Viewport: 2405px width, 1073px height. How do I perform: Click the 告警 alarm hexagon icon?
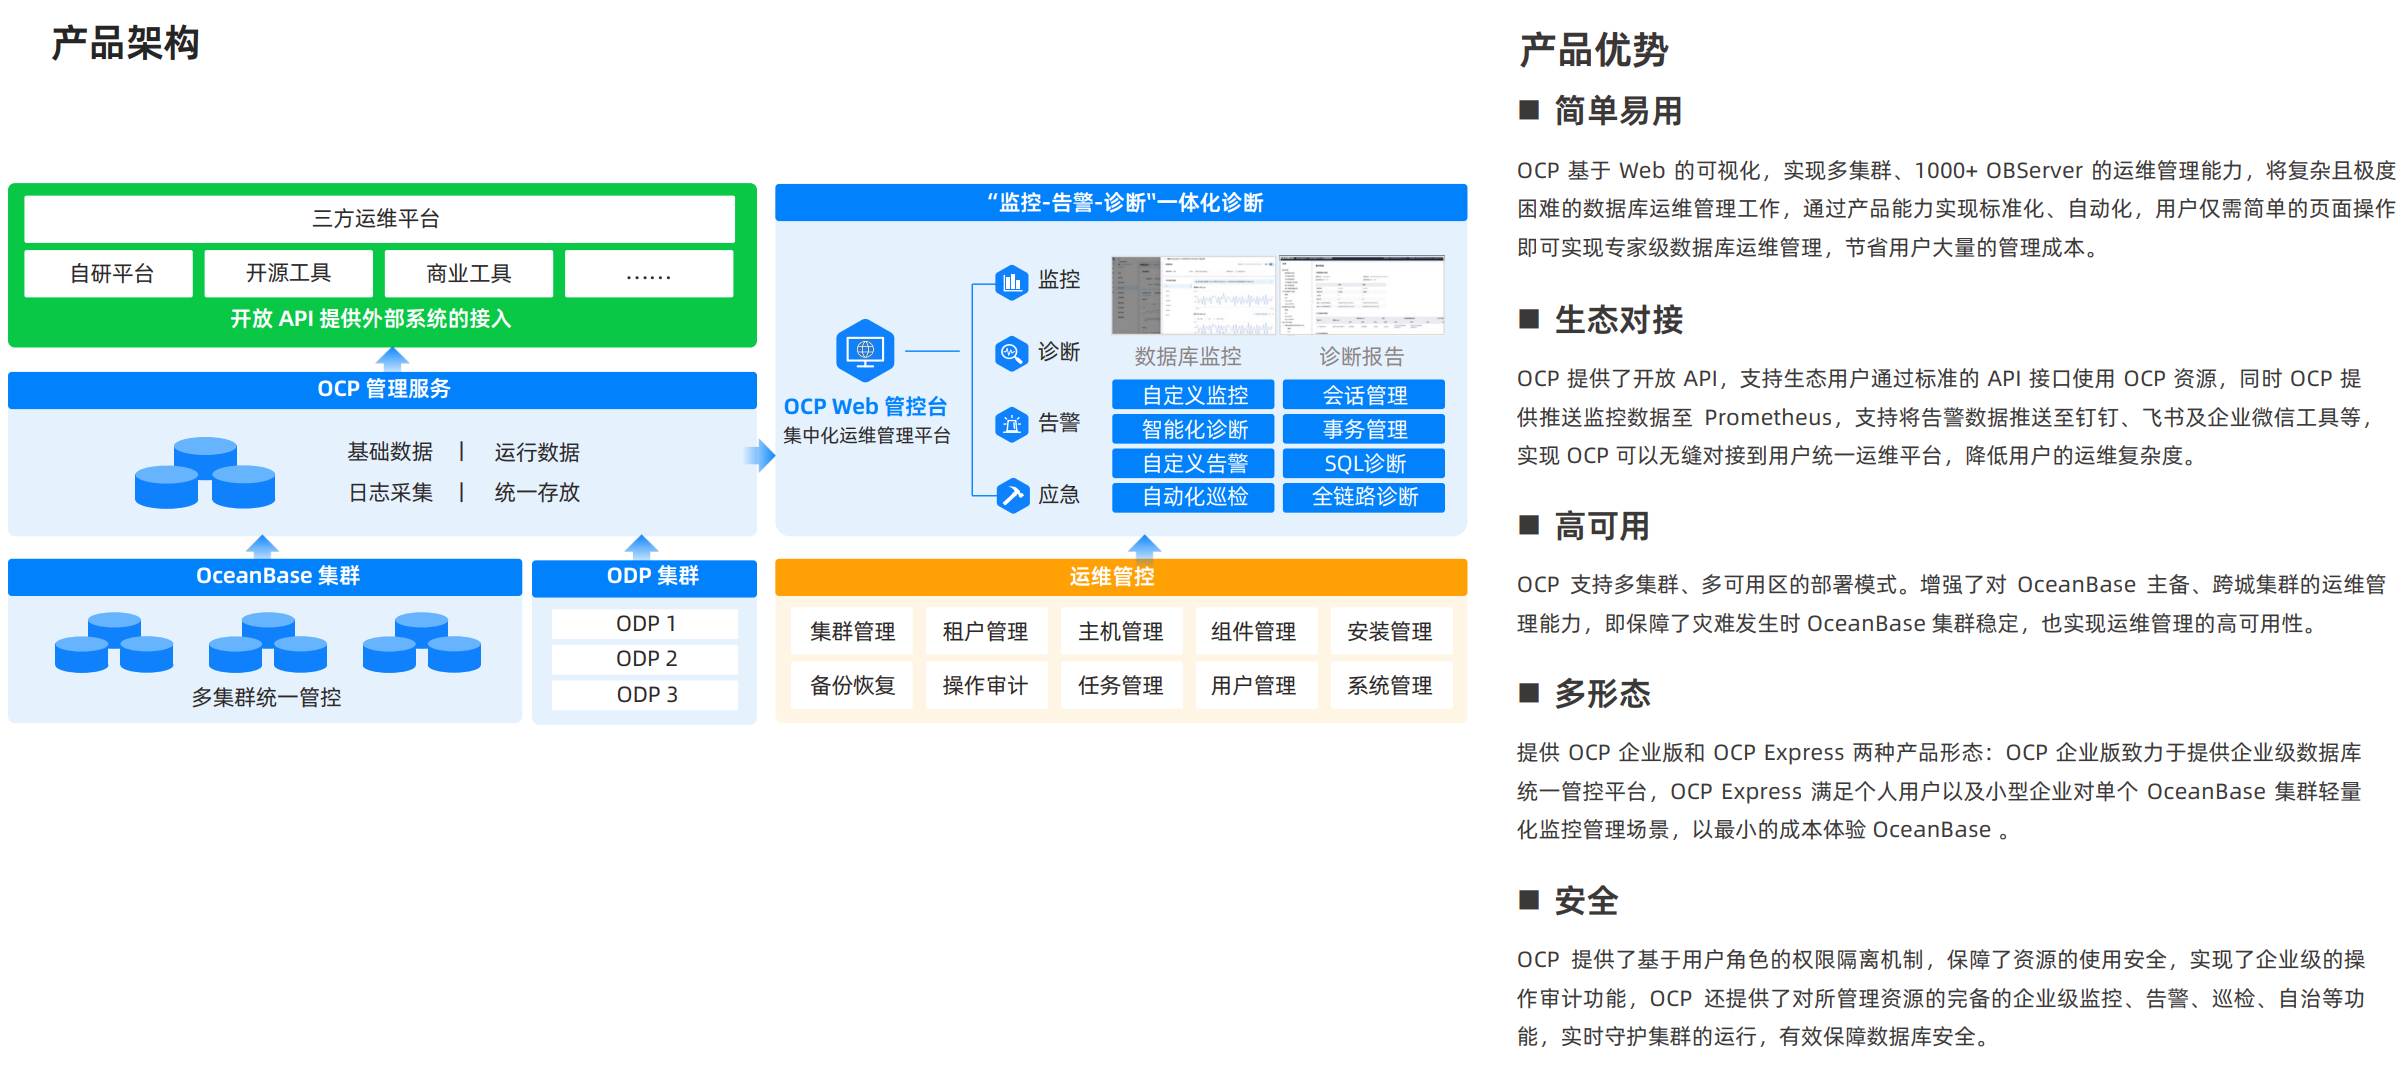(1011, 424)
